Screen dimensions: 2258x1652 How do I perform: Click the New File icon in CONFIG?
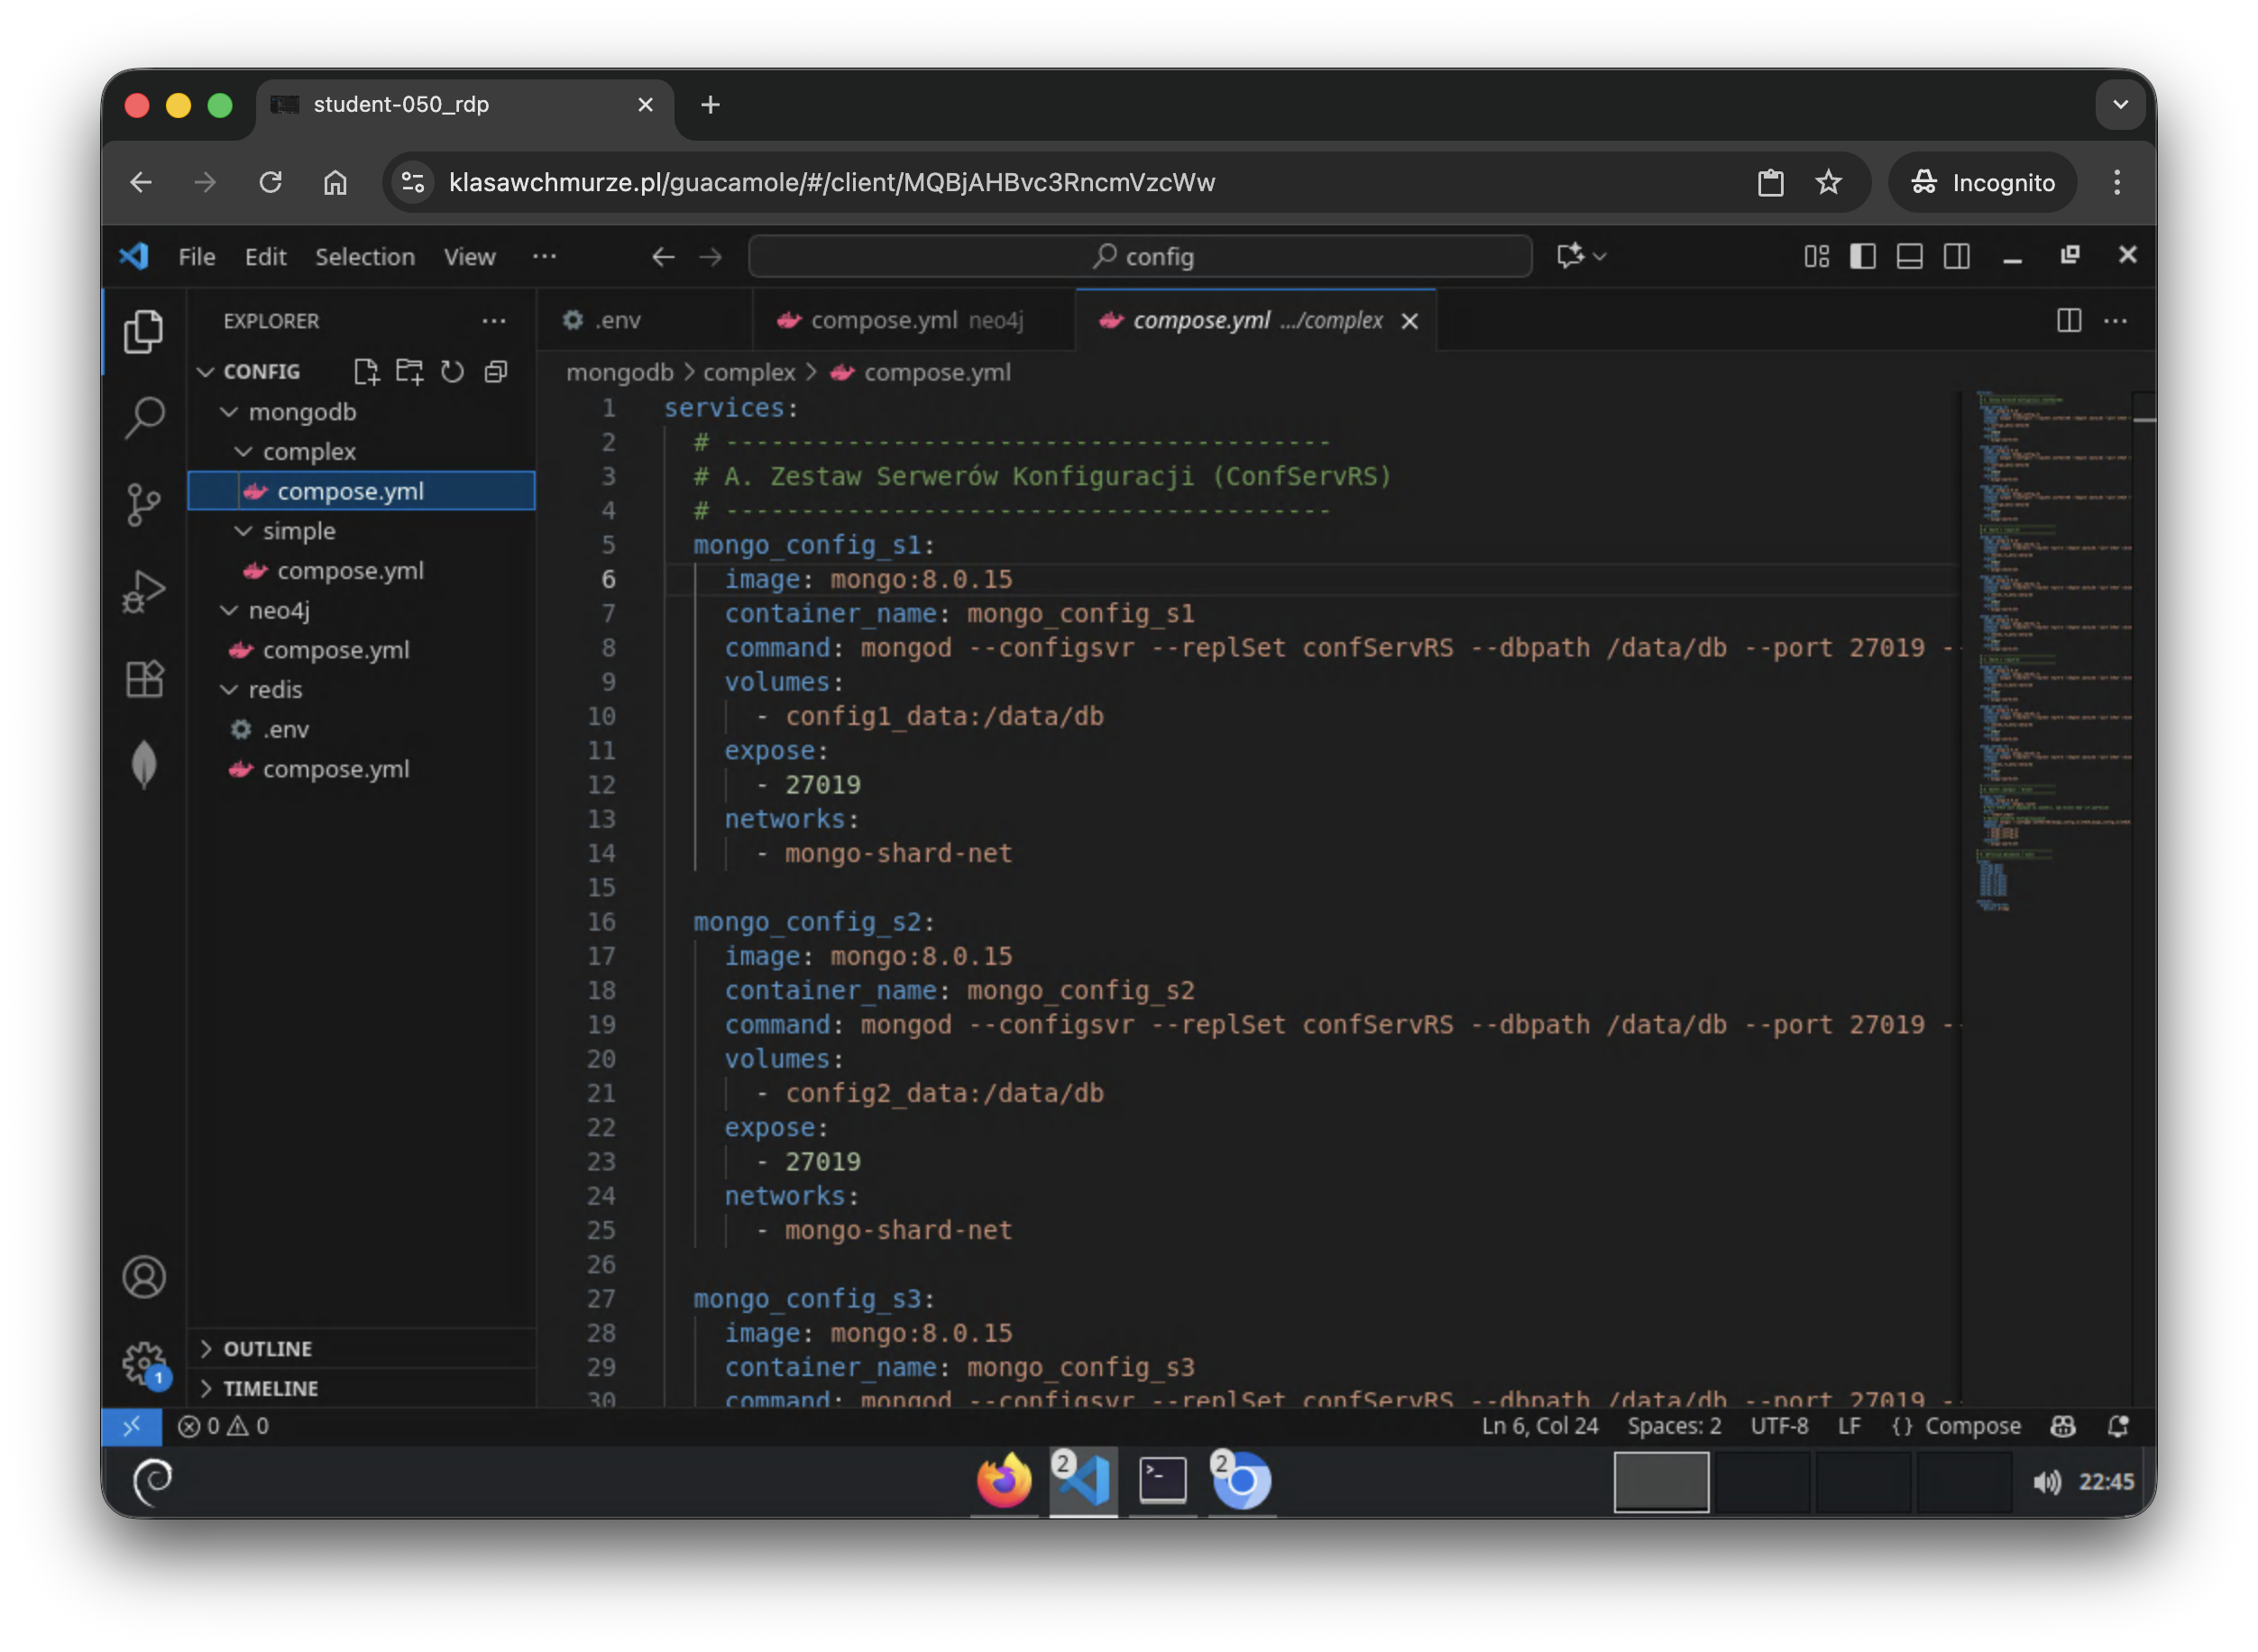tap(366, 372)
